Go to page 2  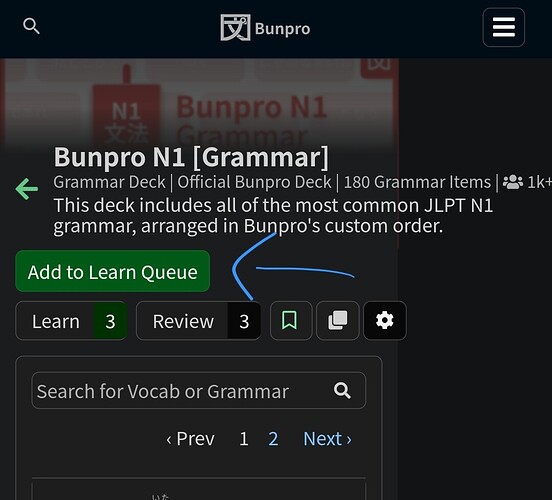point(273,439)
